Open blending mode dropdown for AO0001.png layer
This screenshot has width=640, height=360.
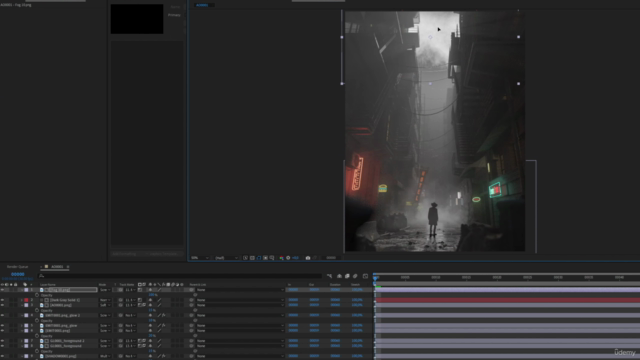[x=105, y=305]
